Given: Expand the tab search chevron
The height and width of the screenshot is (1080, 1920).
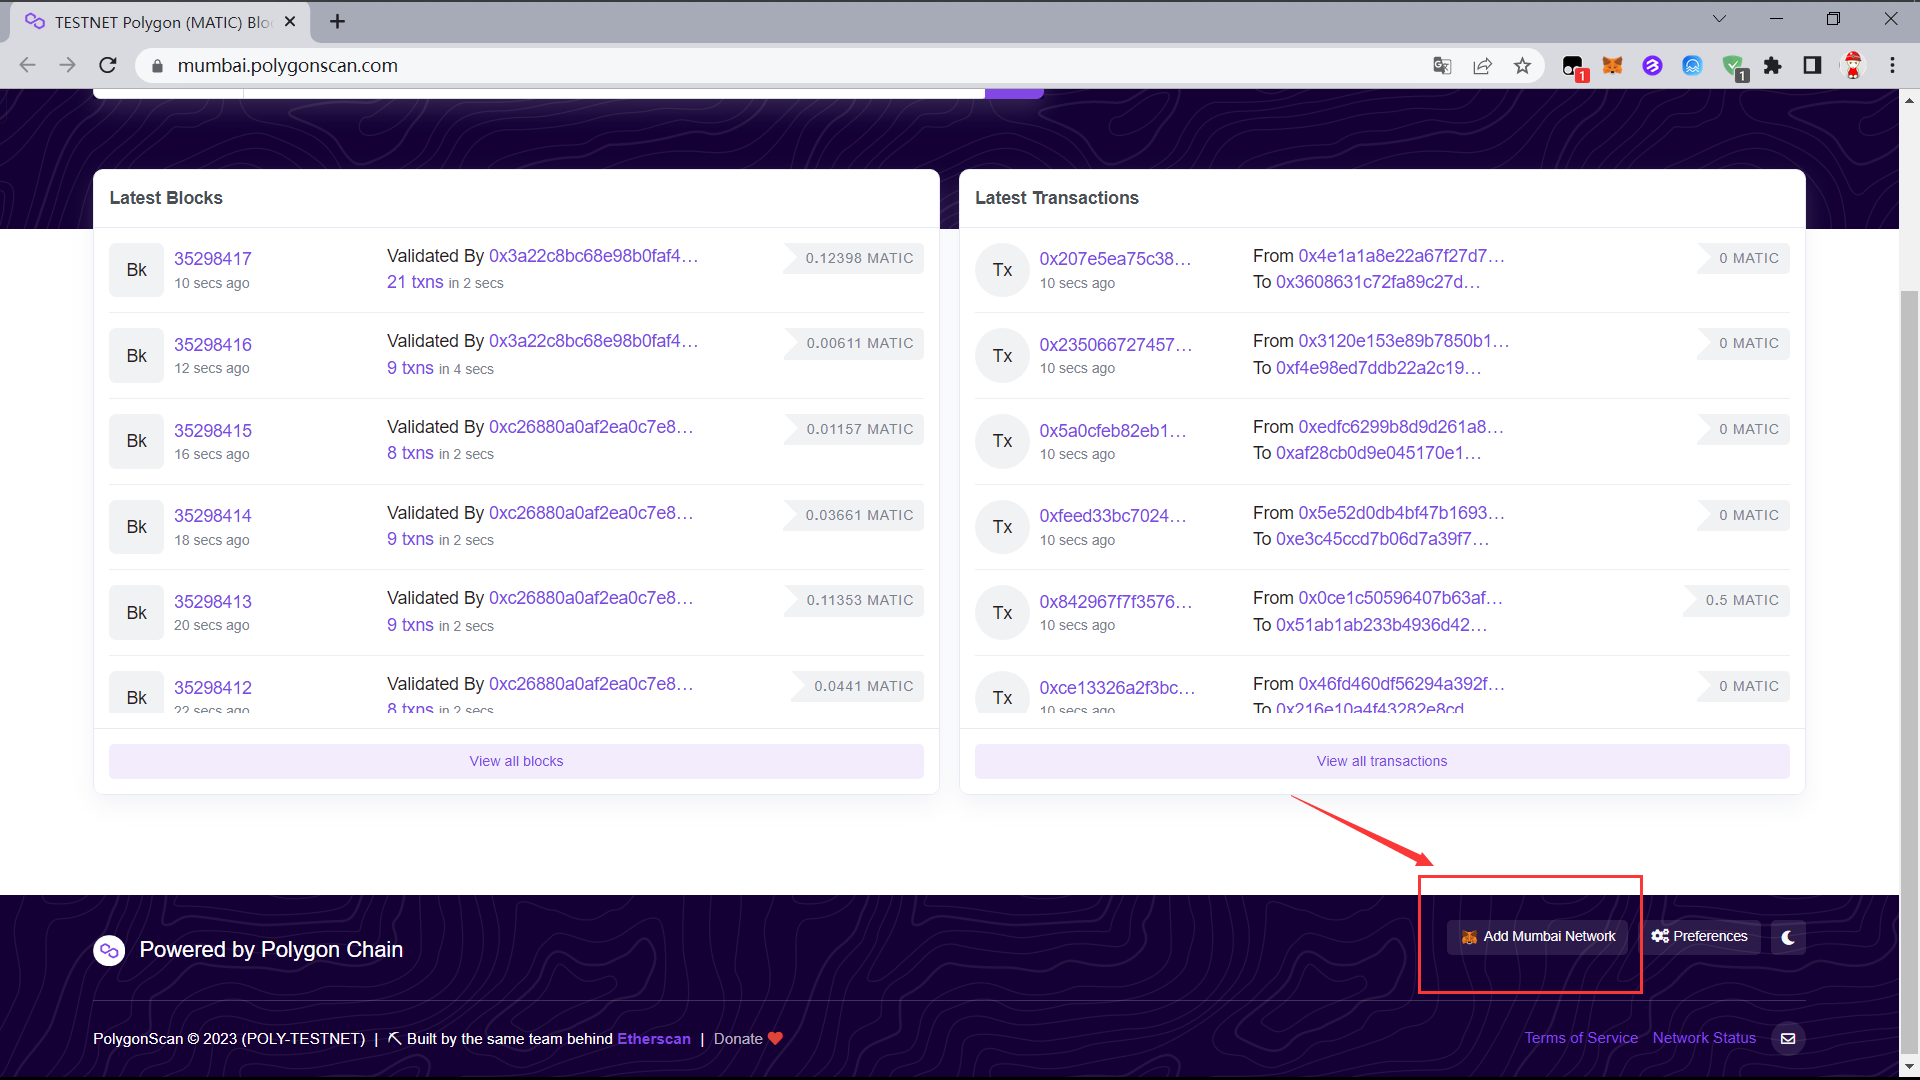Looking at the screenshot, I should [x=1719, y=19].
